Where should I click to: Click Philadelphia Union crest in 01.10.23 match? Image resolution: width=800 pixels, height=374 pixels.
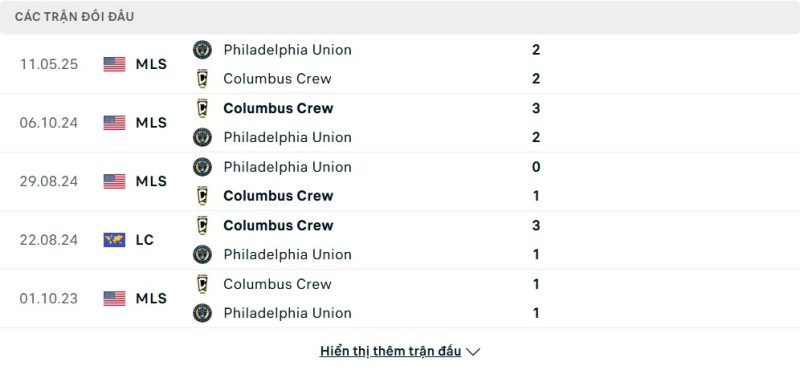(x=202, y=313)
